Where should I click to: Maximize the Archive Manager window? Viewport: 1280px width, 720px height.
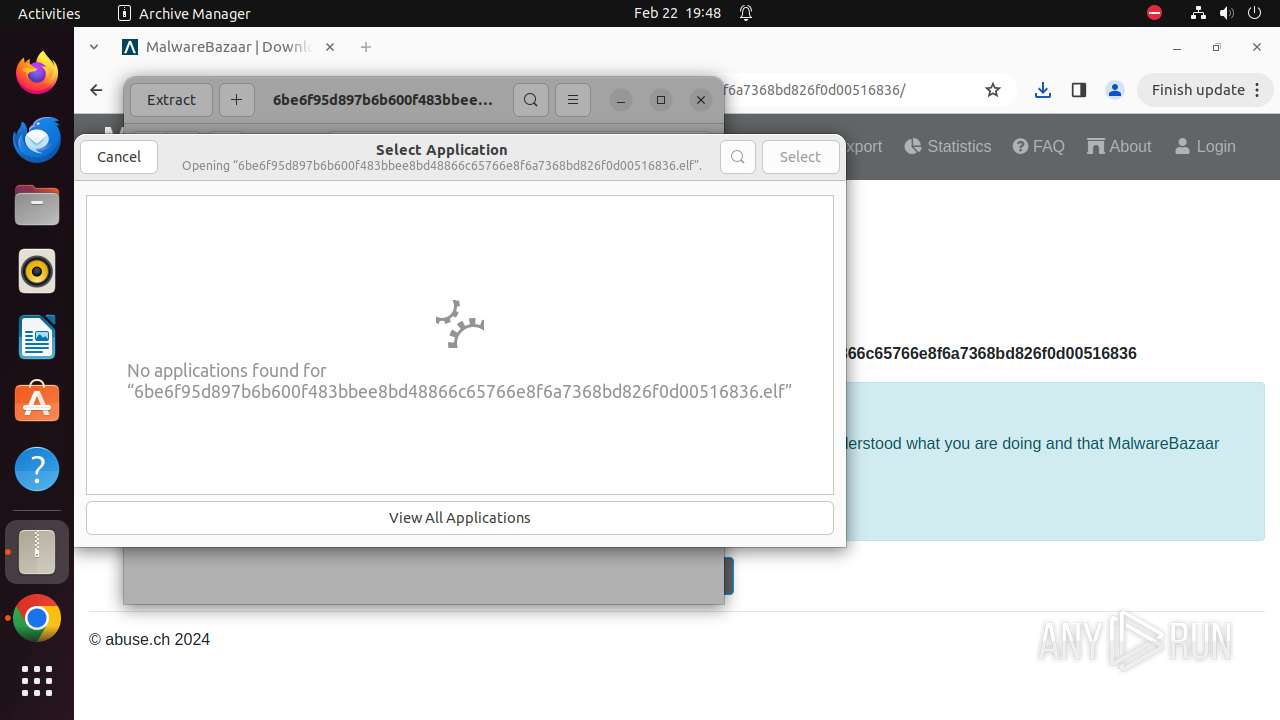(661, 100)
